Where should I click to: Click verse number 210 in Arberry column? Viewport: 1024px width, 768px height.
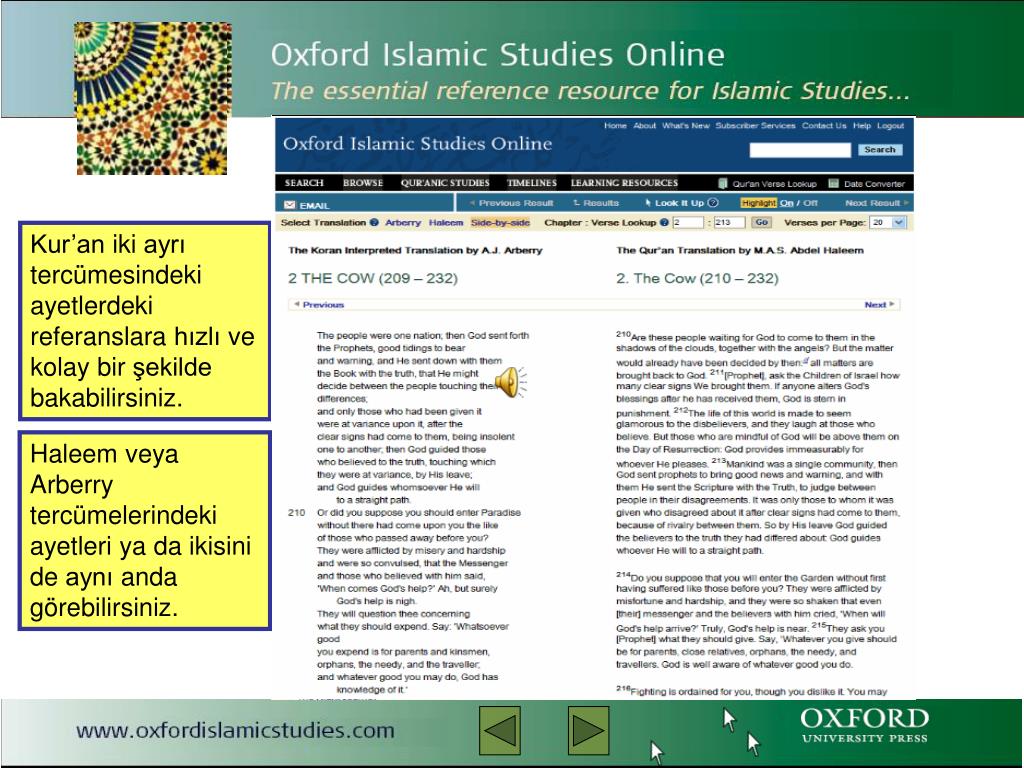[x=296, y=513]
